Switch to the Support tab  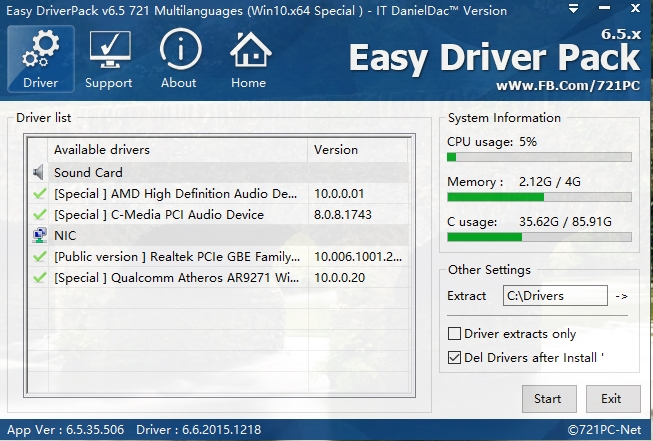(109, 59)
